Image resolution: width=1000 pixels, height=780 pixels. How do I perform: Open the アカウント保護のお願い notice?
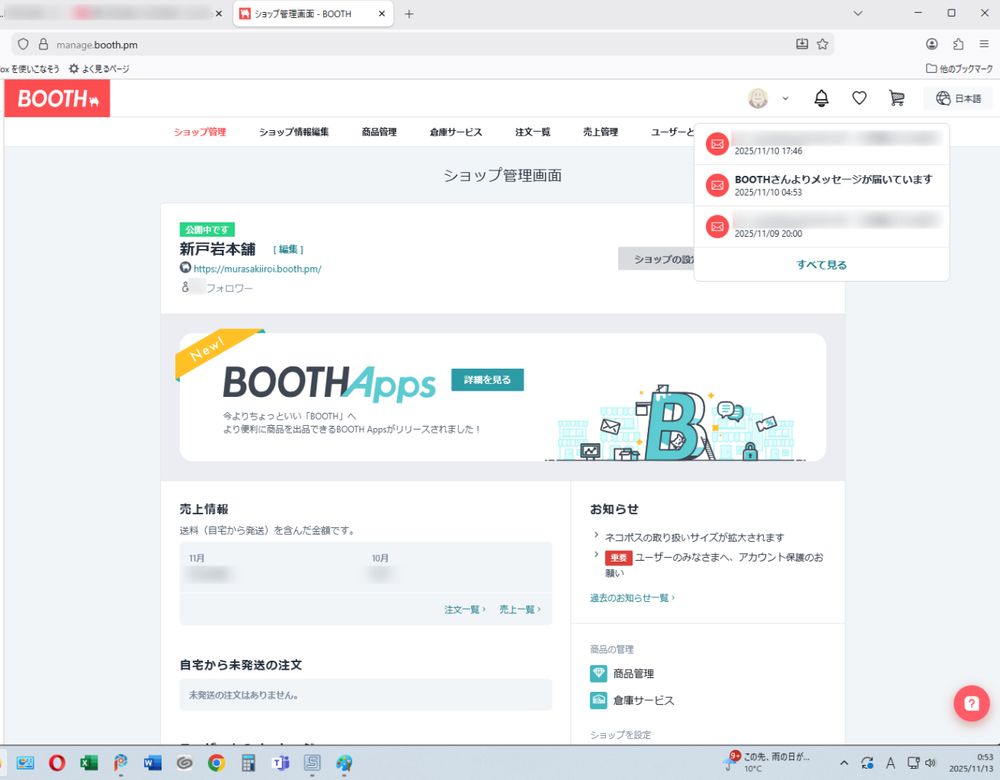[714, 565]
